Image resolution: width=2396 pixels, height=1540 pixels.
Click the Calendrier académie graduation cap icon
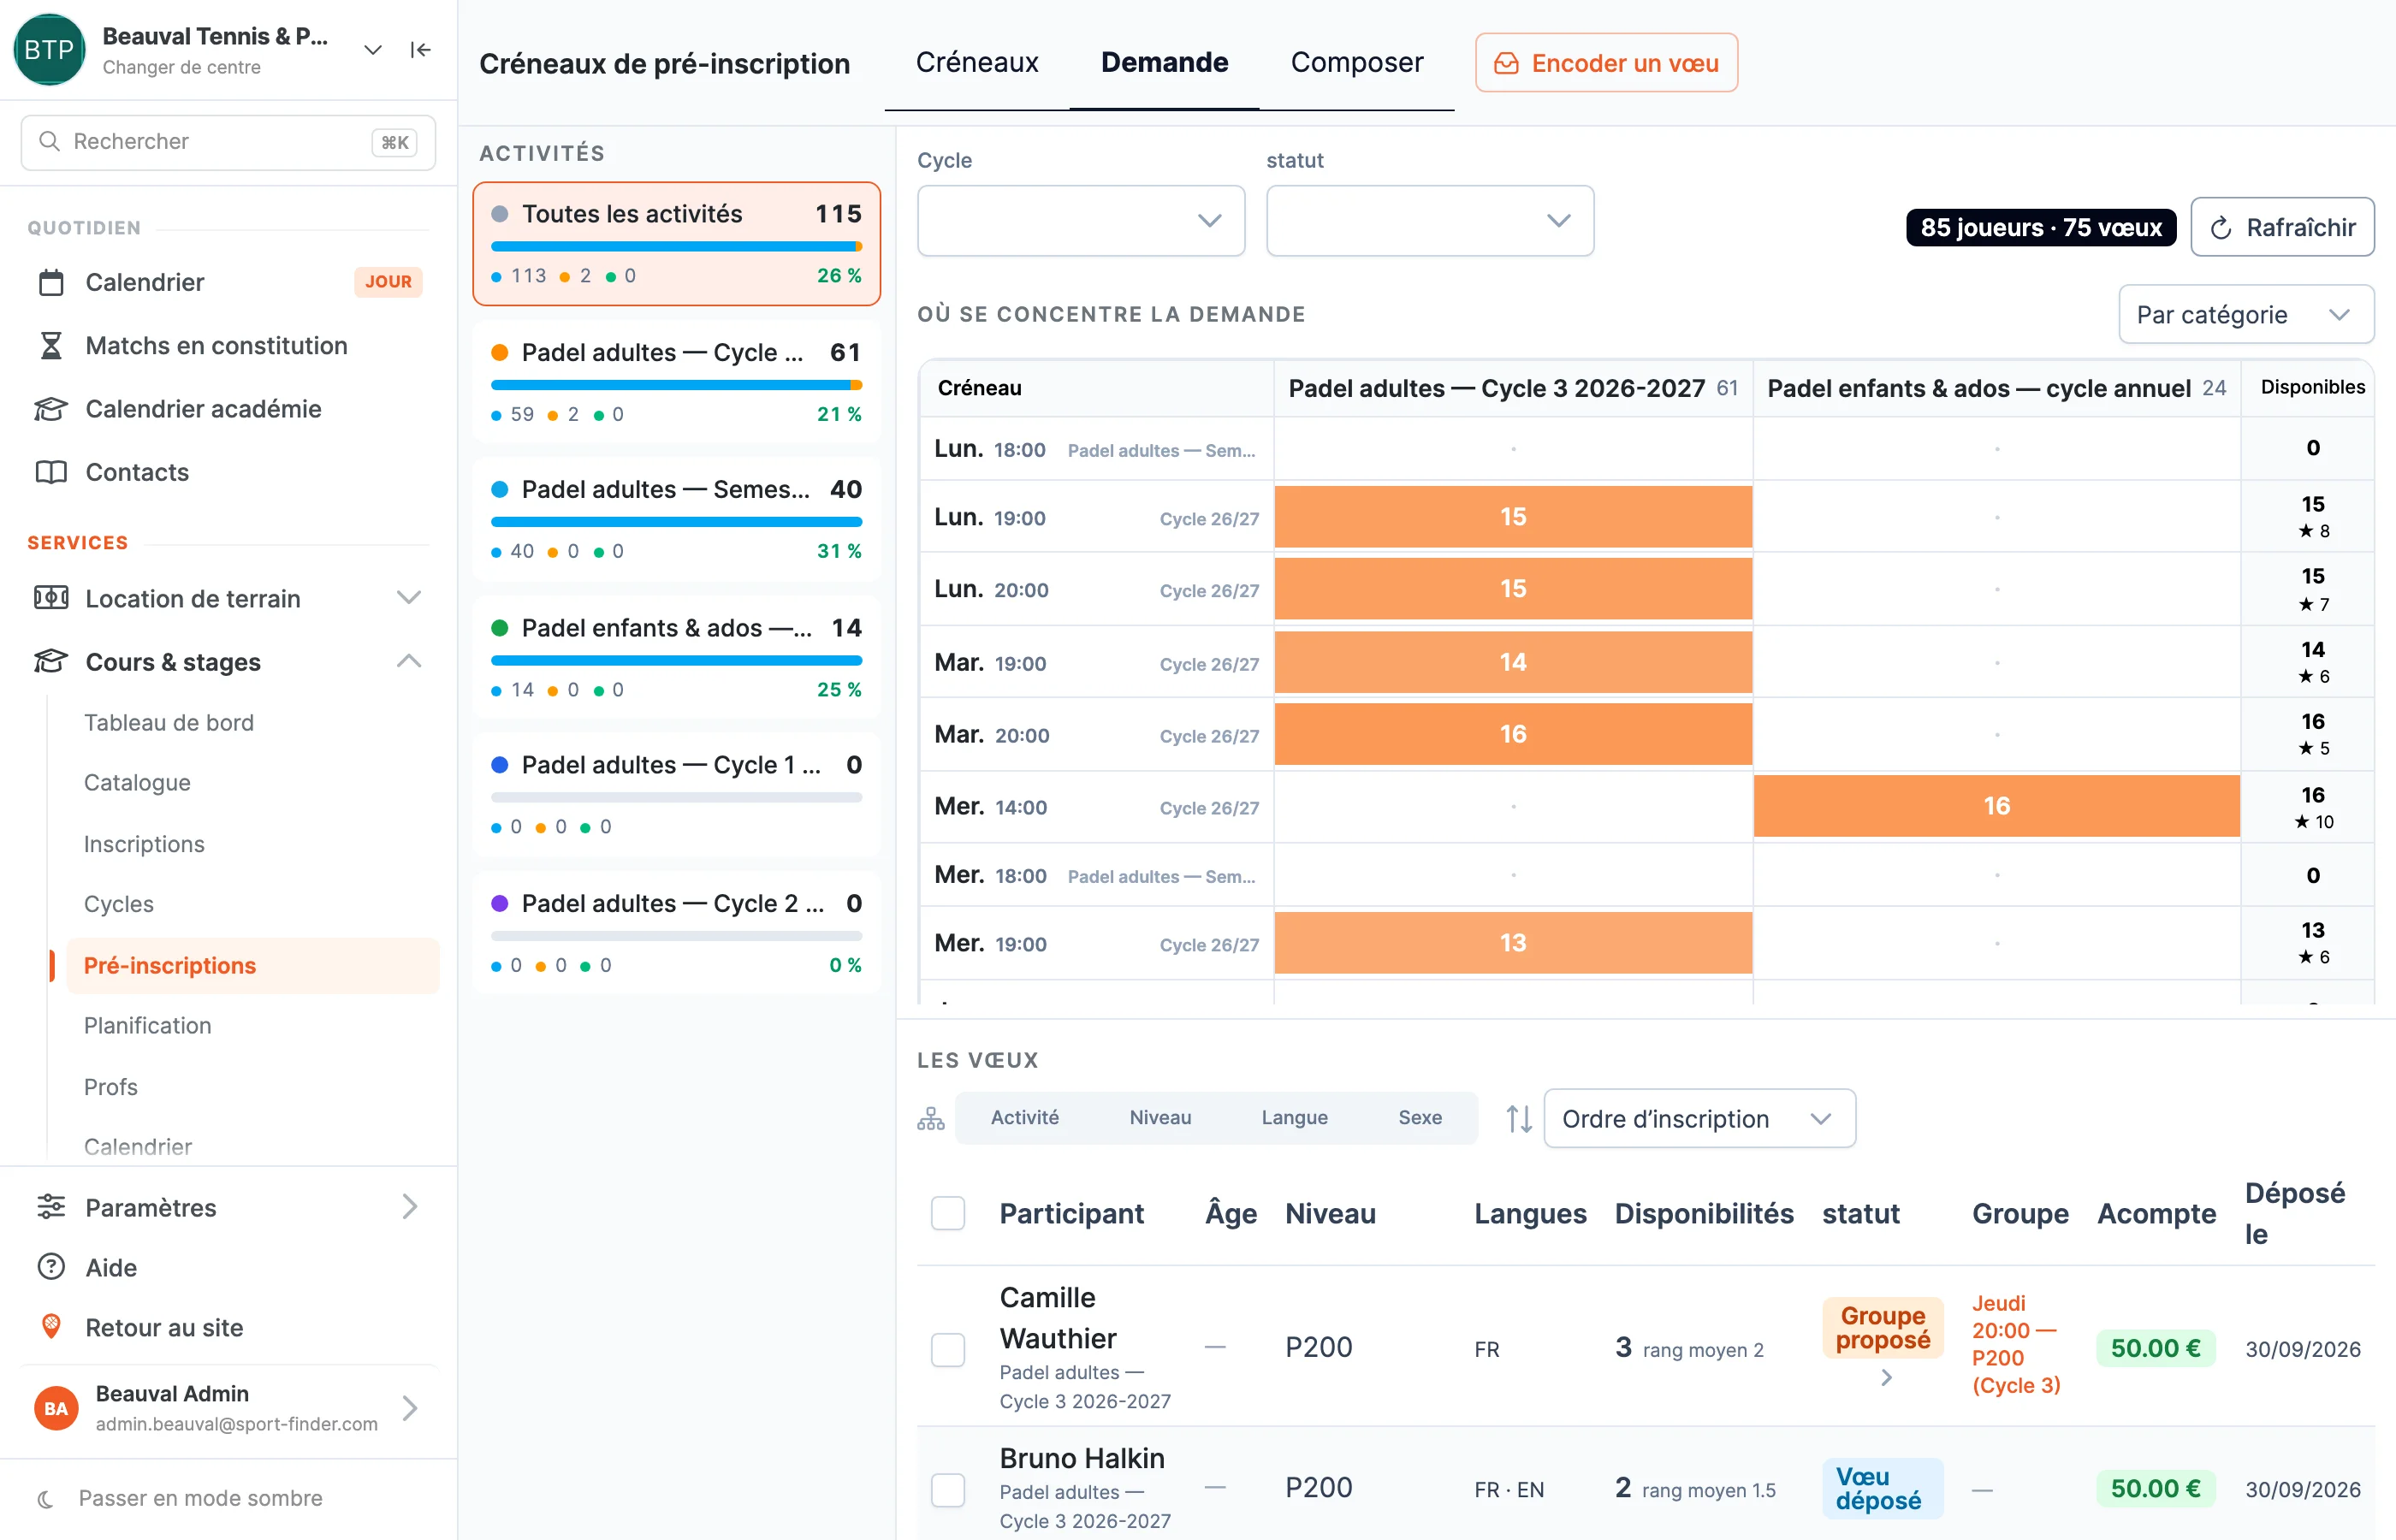[51, 409]
